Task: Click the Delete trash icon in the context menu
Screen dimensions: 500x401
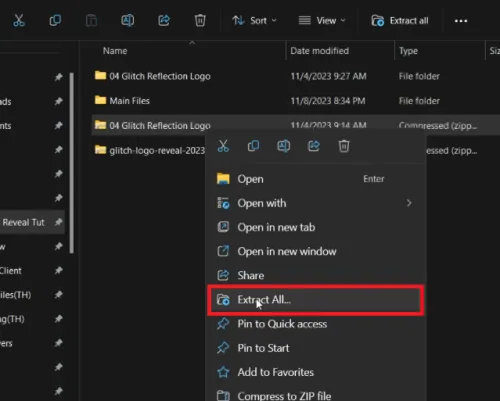Action: point(344,146)
